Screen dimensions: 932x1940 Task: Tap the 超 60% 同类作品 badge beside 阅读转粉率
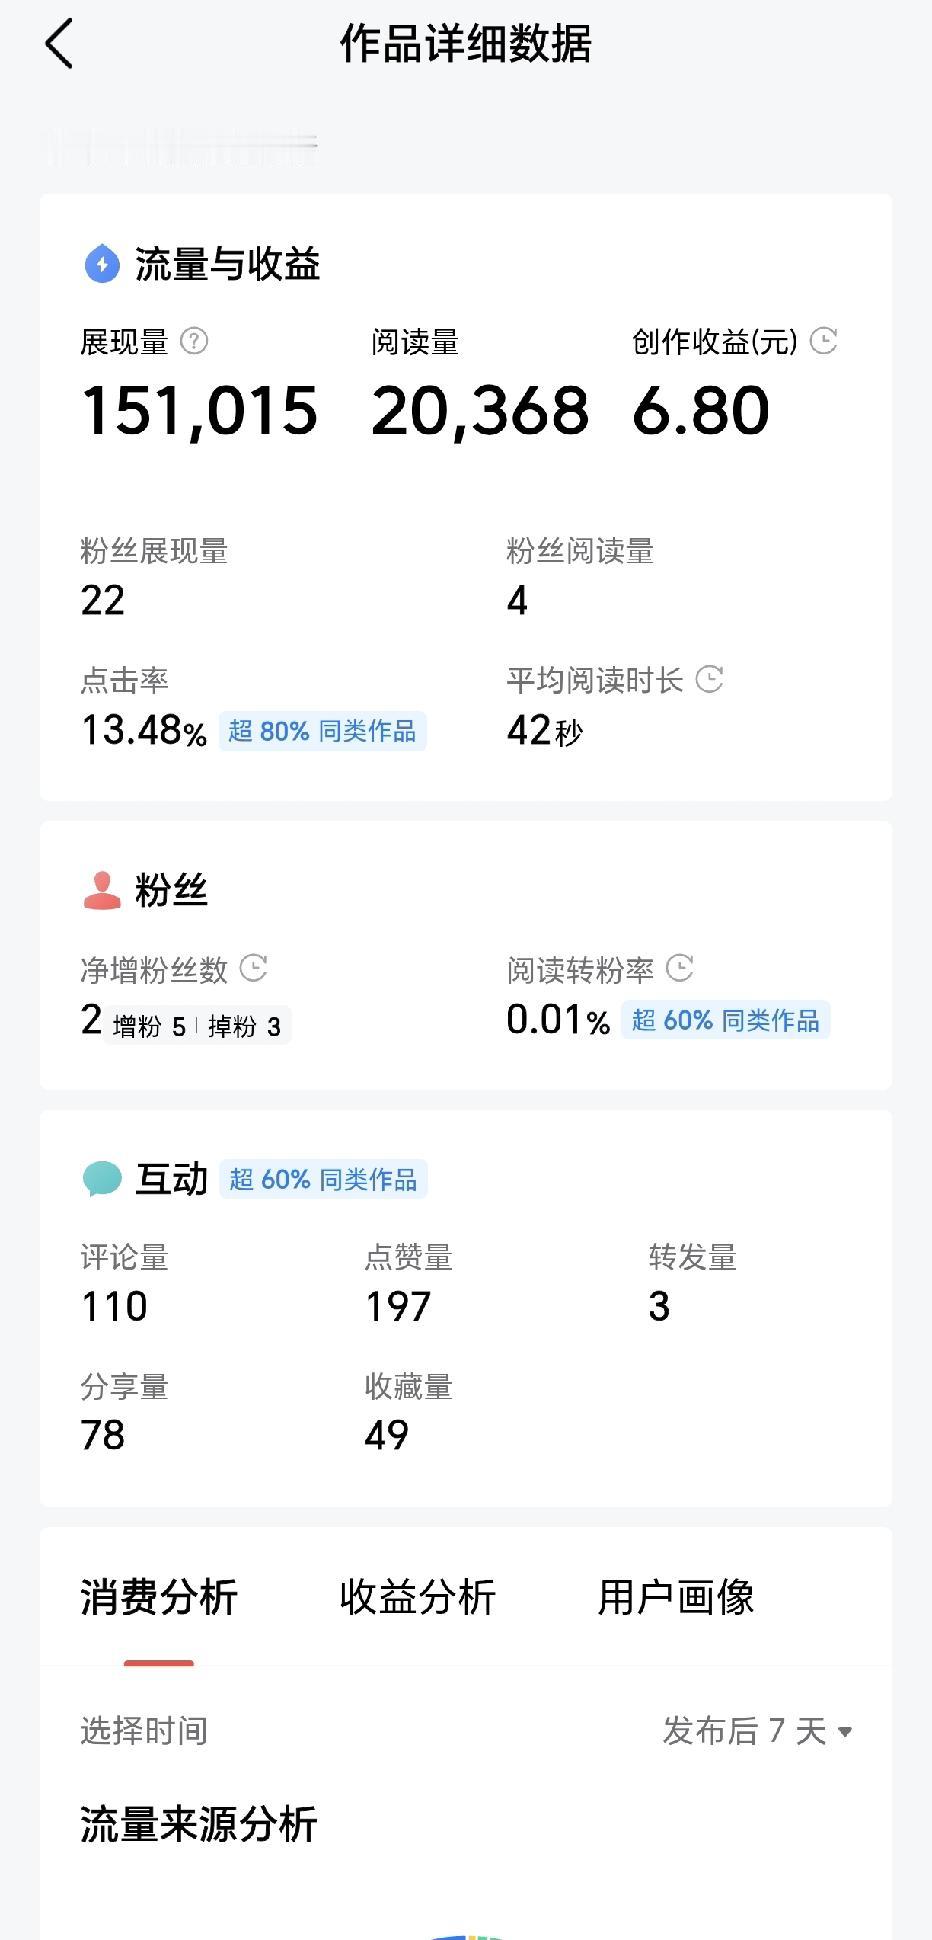click(x=726, y=1020)
